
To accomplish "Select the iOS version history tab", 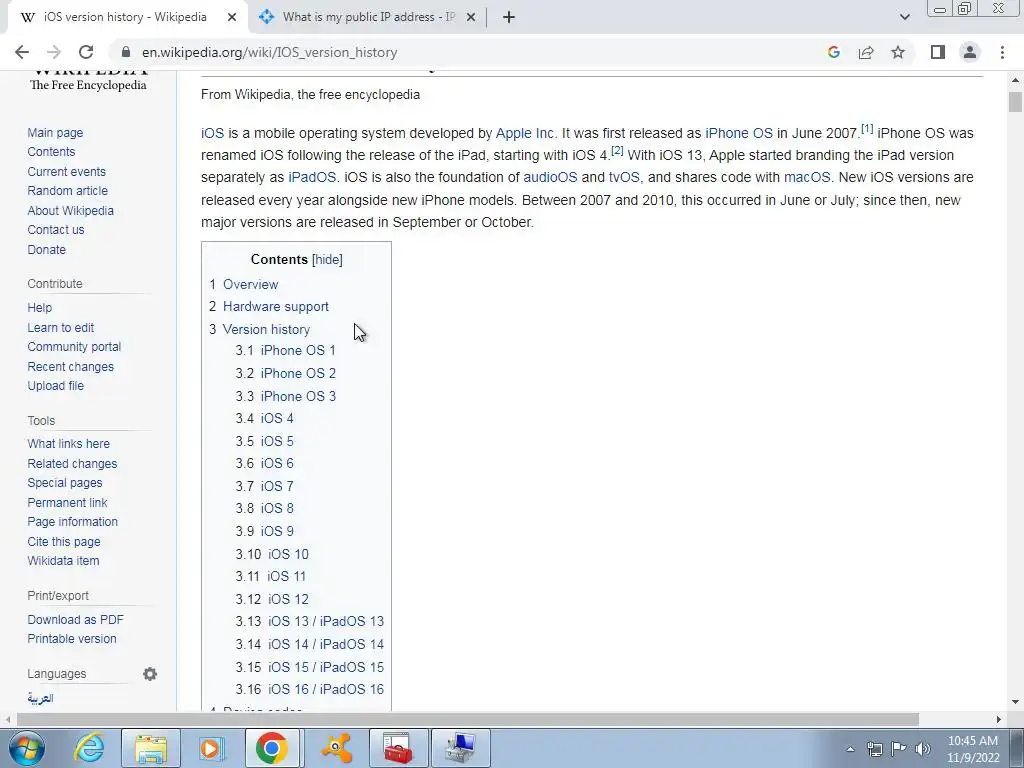I will click(x=124, y=18).
